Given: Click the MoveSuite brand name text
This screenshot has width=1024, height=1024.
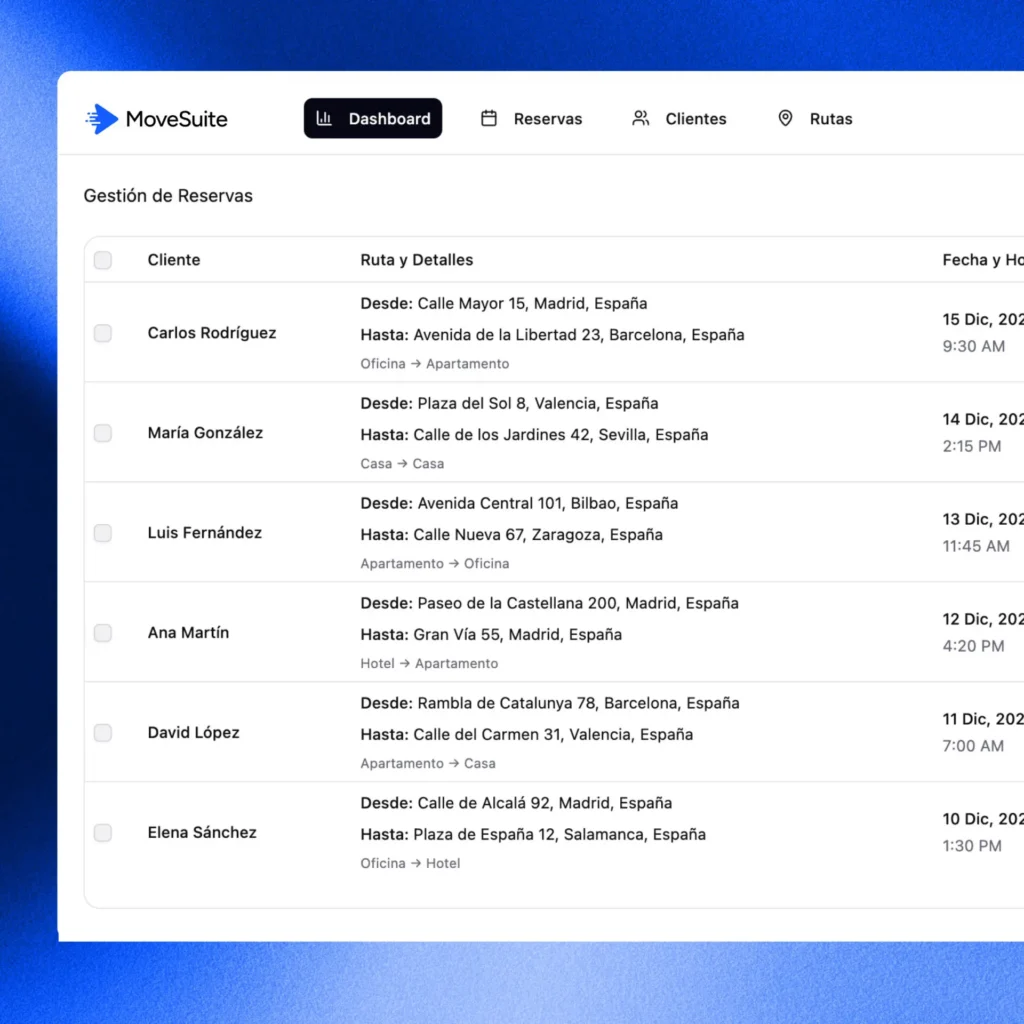Looking at the screenshot, I should point(176,119).
